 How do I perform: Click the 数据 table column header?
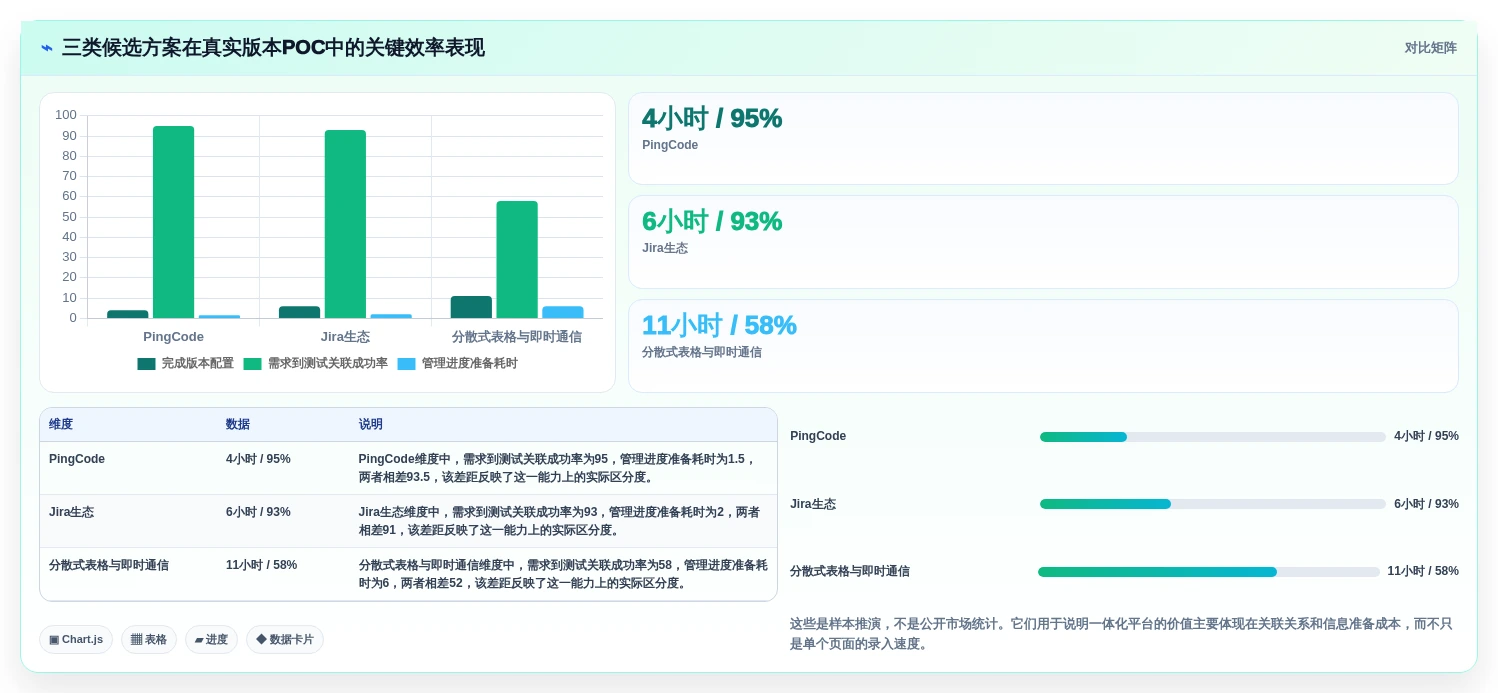[238, 425]
